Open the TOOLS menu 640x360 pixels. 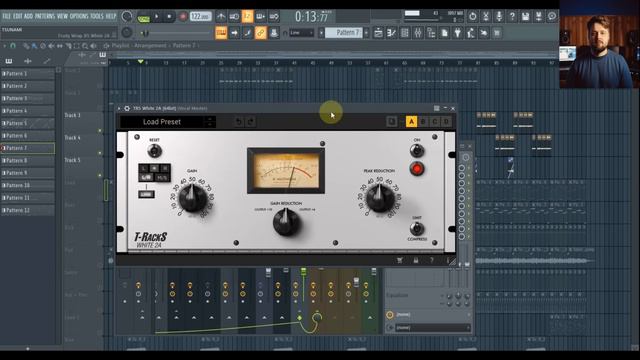click(97, 16)
